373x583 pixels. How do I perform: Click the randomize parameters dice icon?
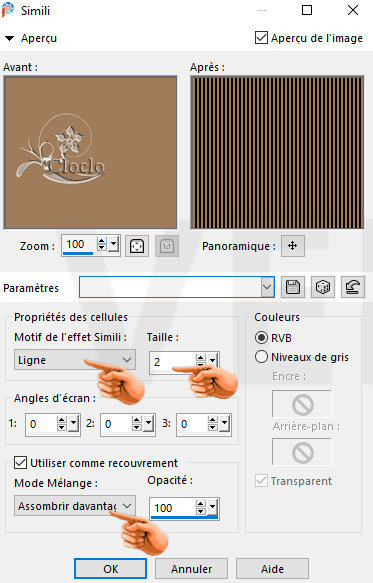click(323, 287)
